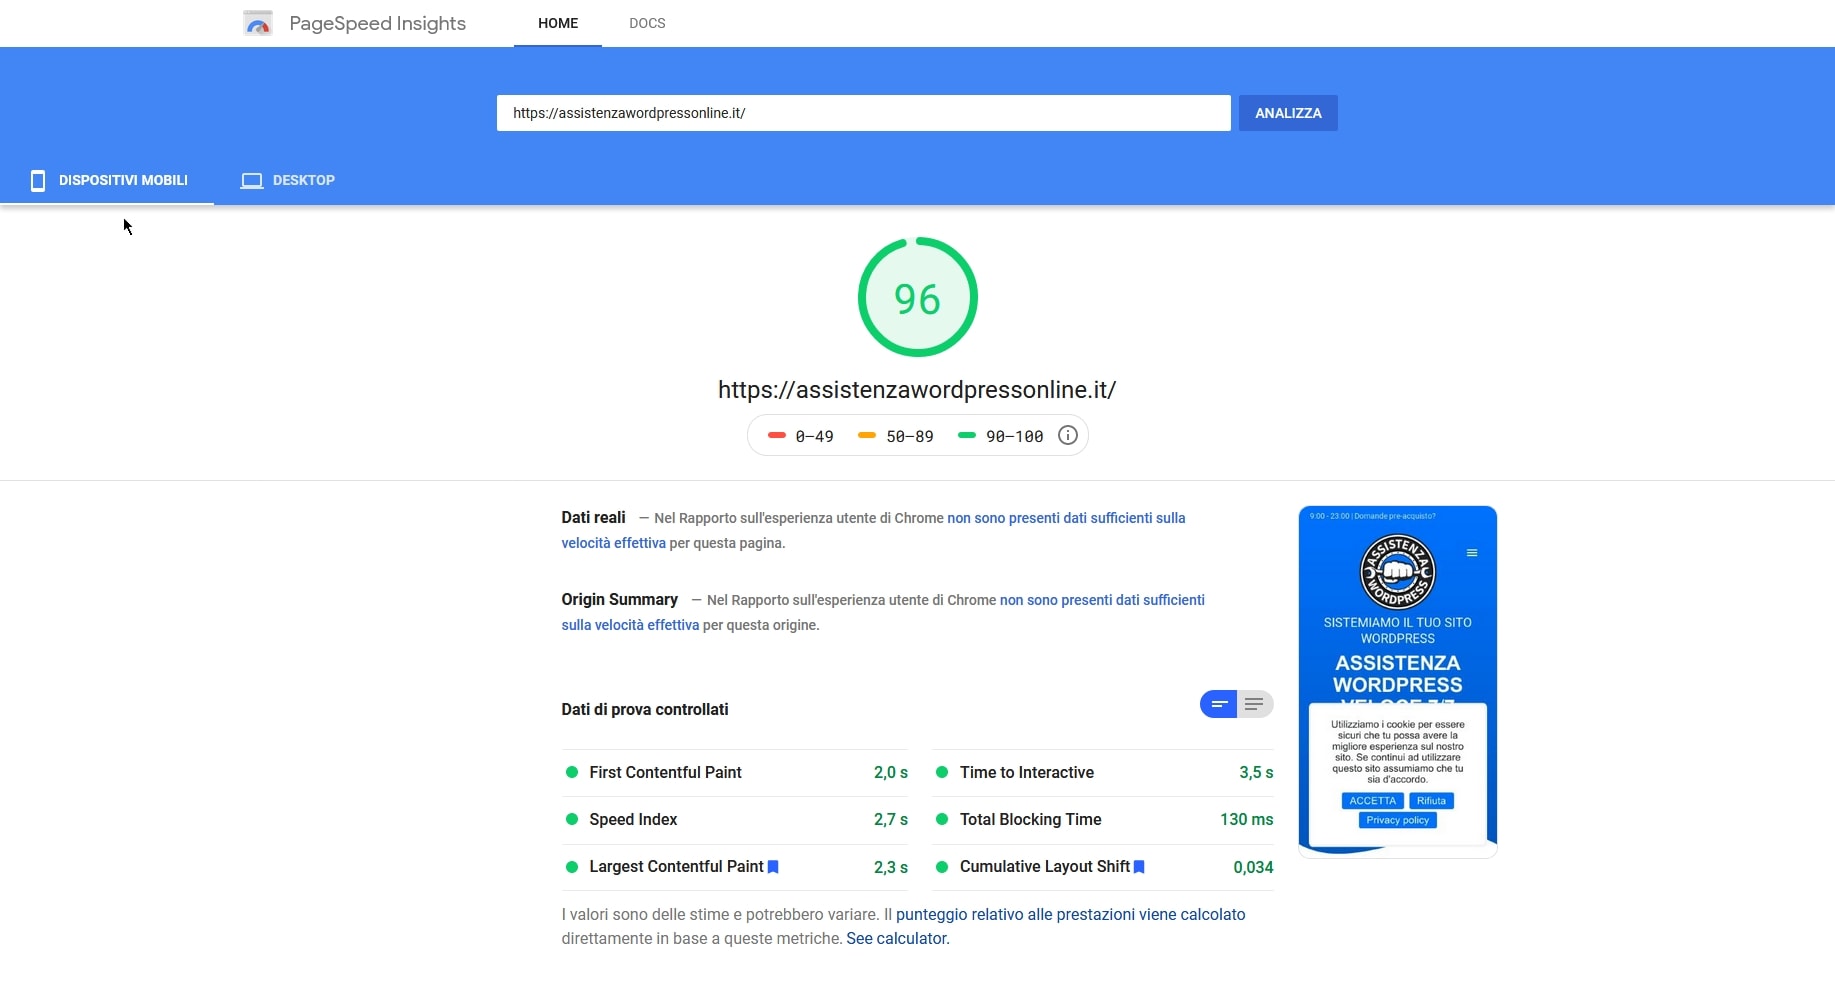Click the mobile page screenshot thumbnail
This screenshot has height=982, width=1835.
tap(1397, 681)
